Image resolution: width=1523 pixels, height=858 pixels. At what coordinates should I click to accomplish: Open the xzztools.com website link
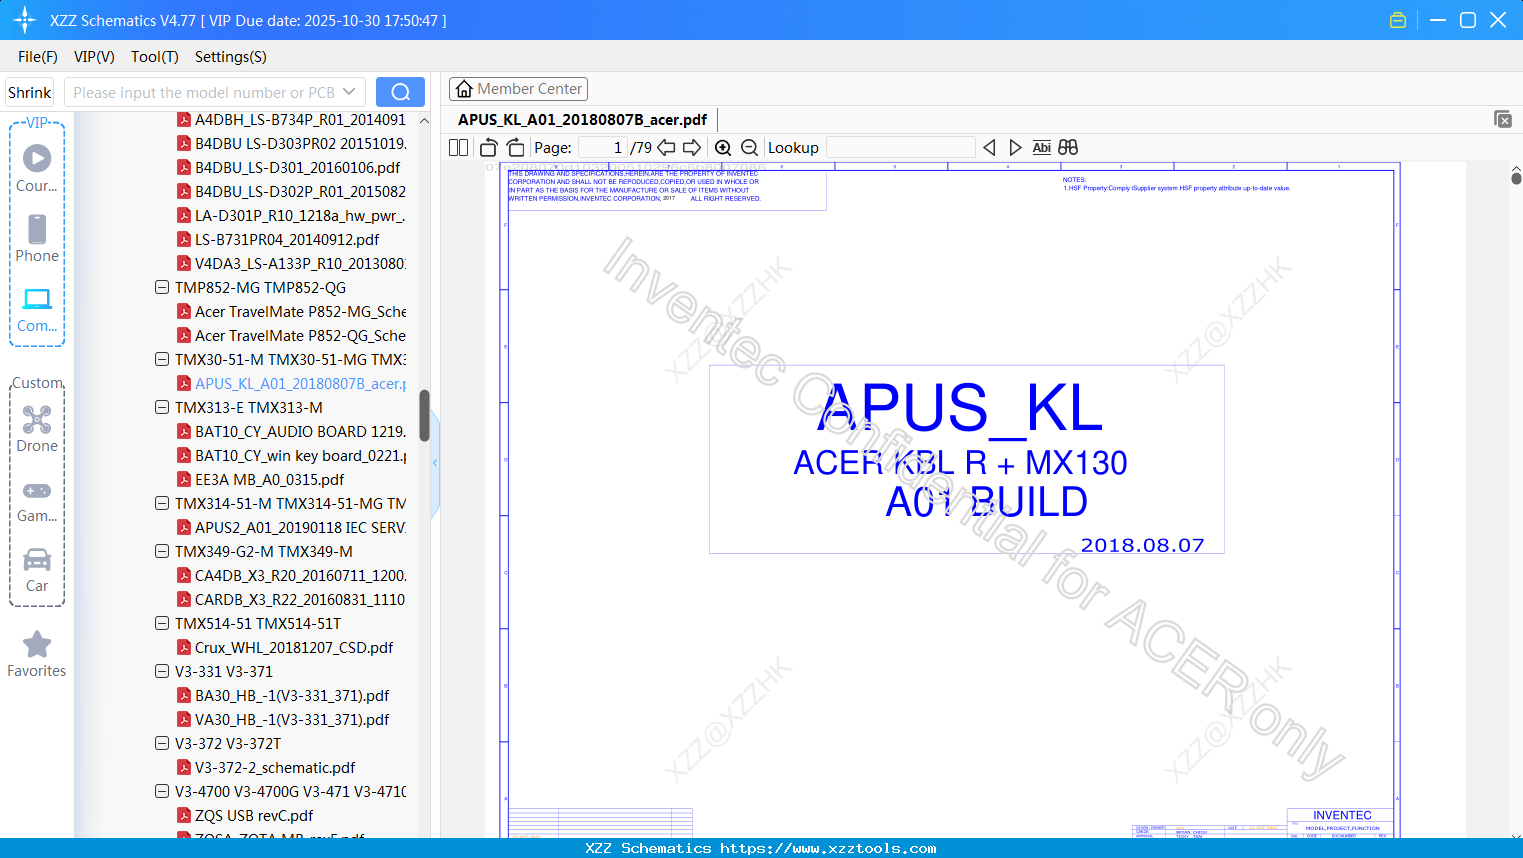(x=828, y=848)
